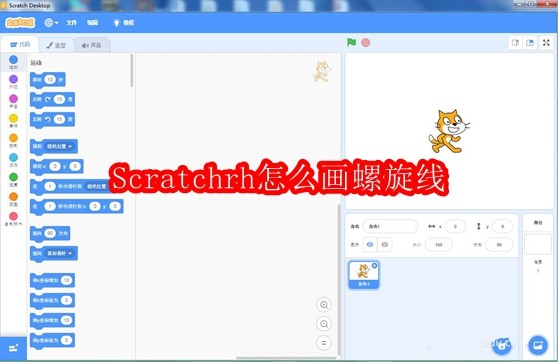Click the sprite y position field

pyautogui.click(x=502, y=226)
